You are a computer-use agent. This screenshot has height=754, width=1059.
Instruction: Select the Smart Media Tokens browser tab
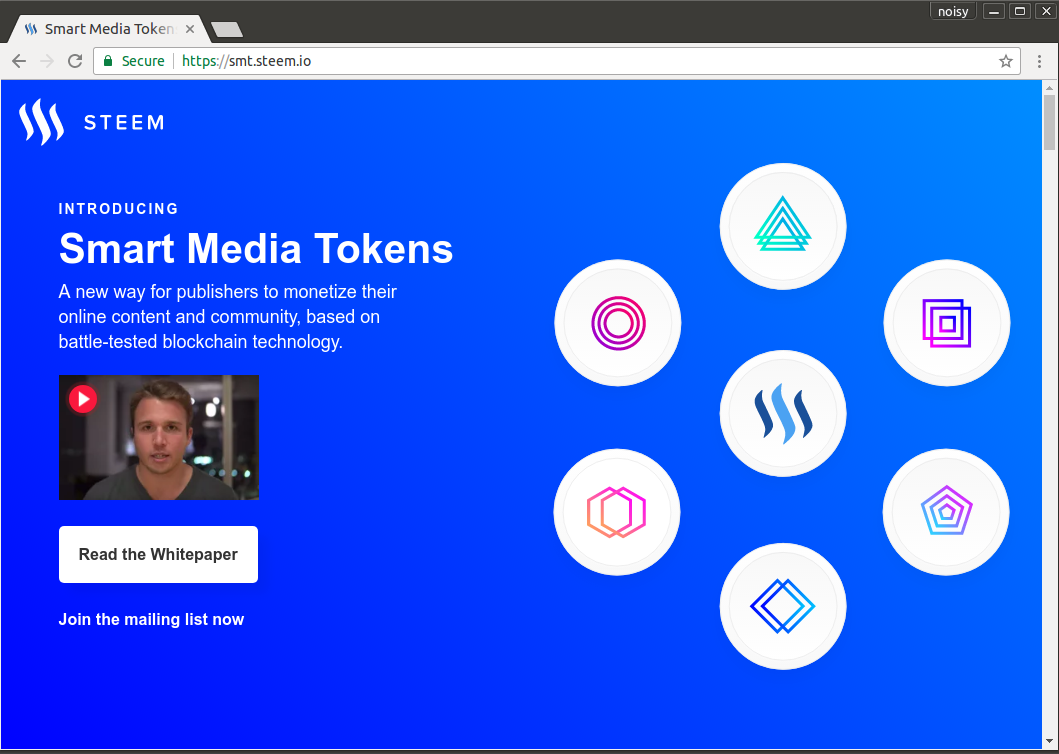click(109, 29)
